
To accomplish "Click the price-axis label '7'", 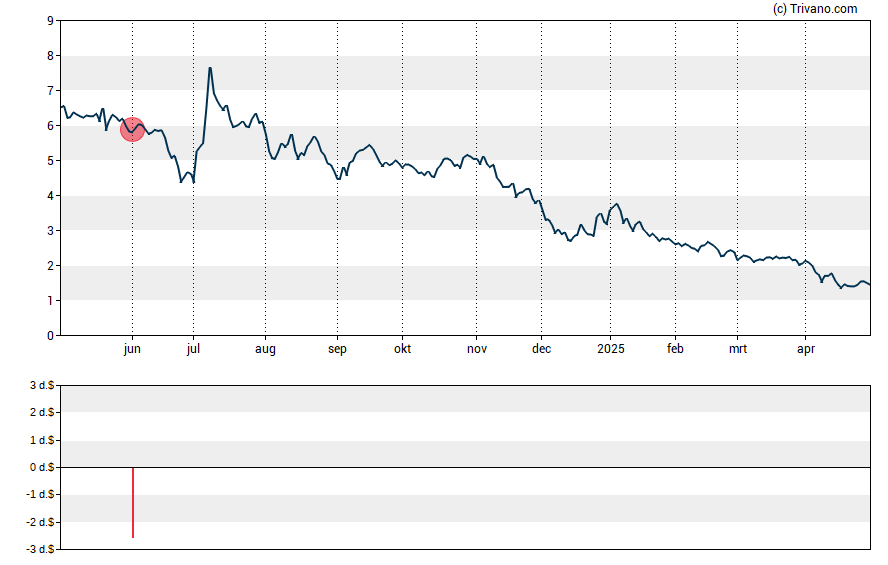I will click(x=51, y=91).
